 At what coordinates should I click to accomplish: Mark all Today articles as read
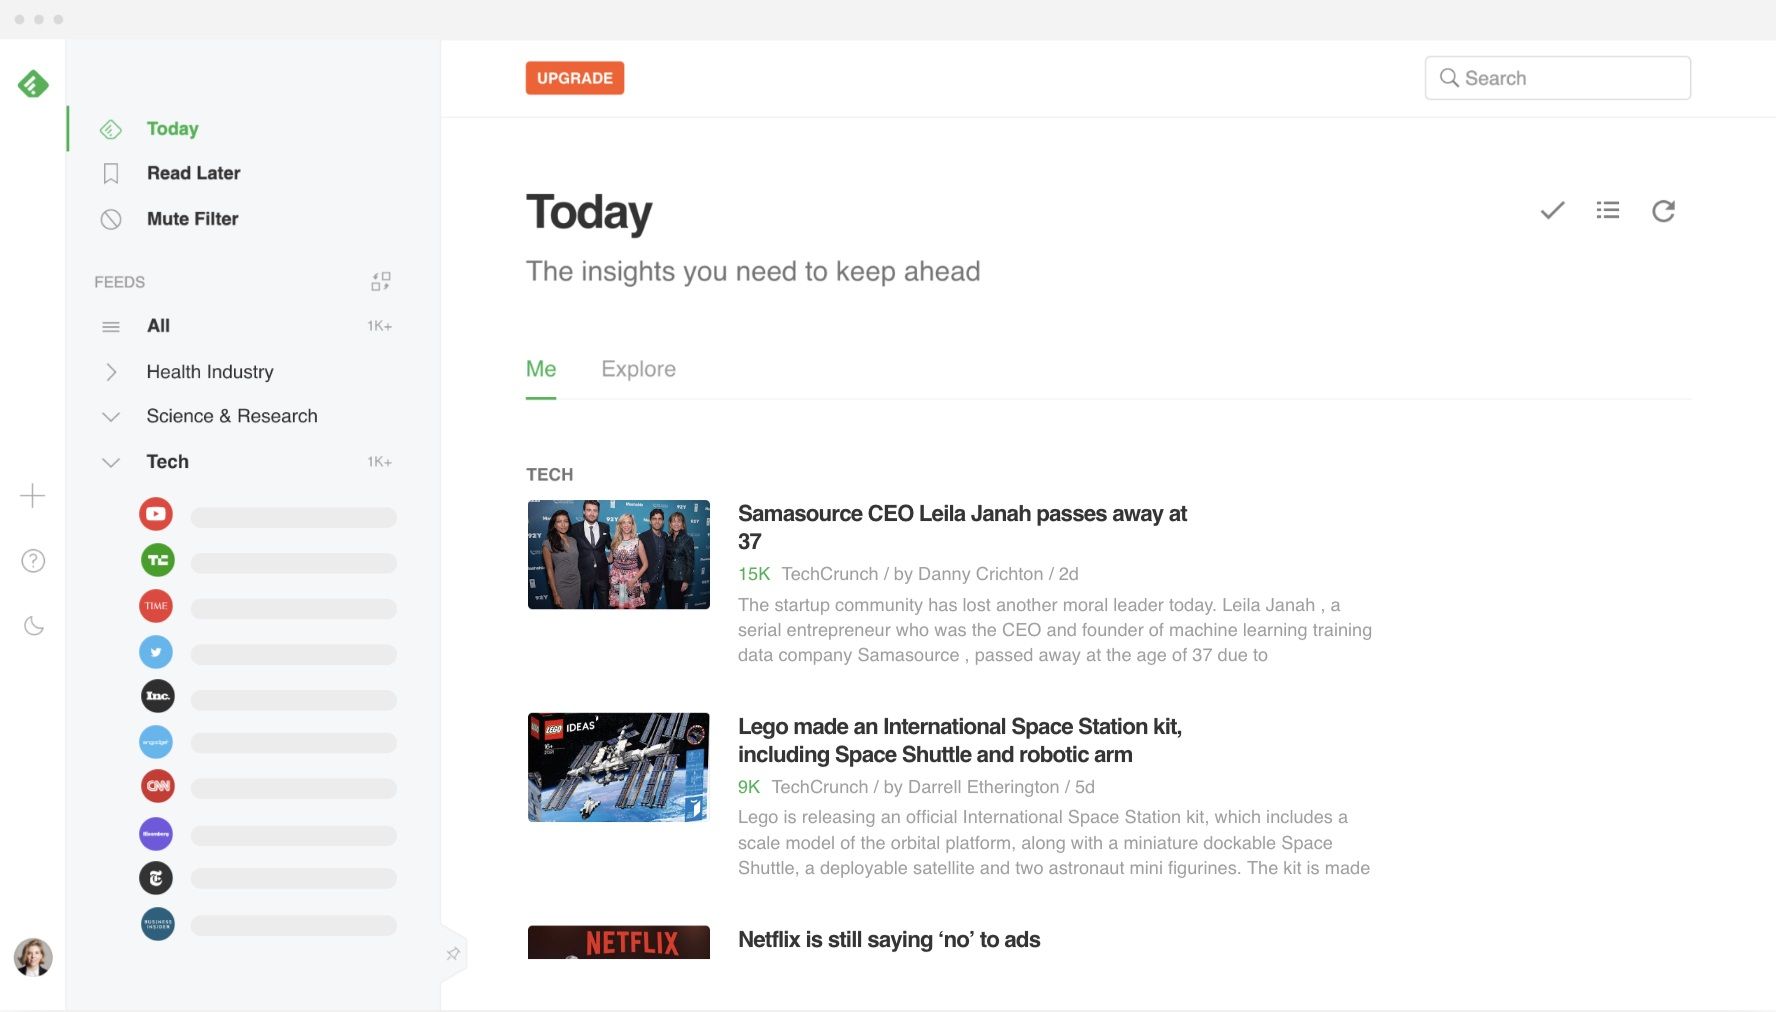[x=1551, y=210]
